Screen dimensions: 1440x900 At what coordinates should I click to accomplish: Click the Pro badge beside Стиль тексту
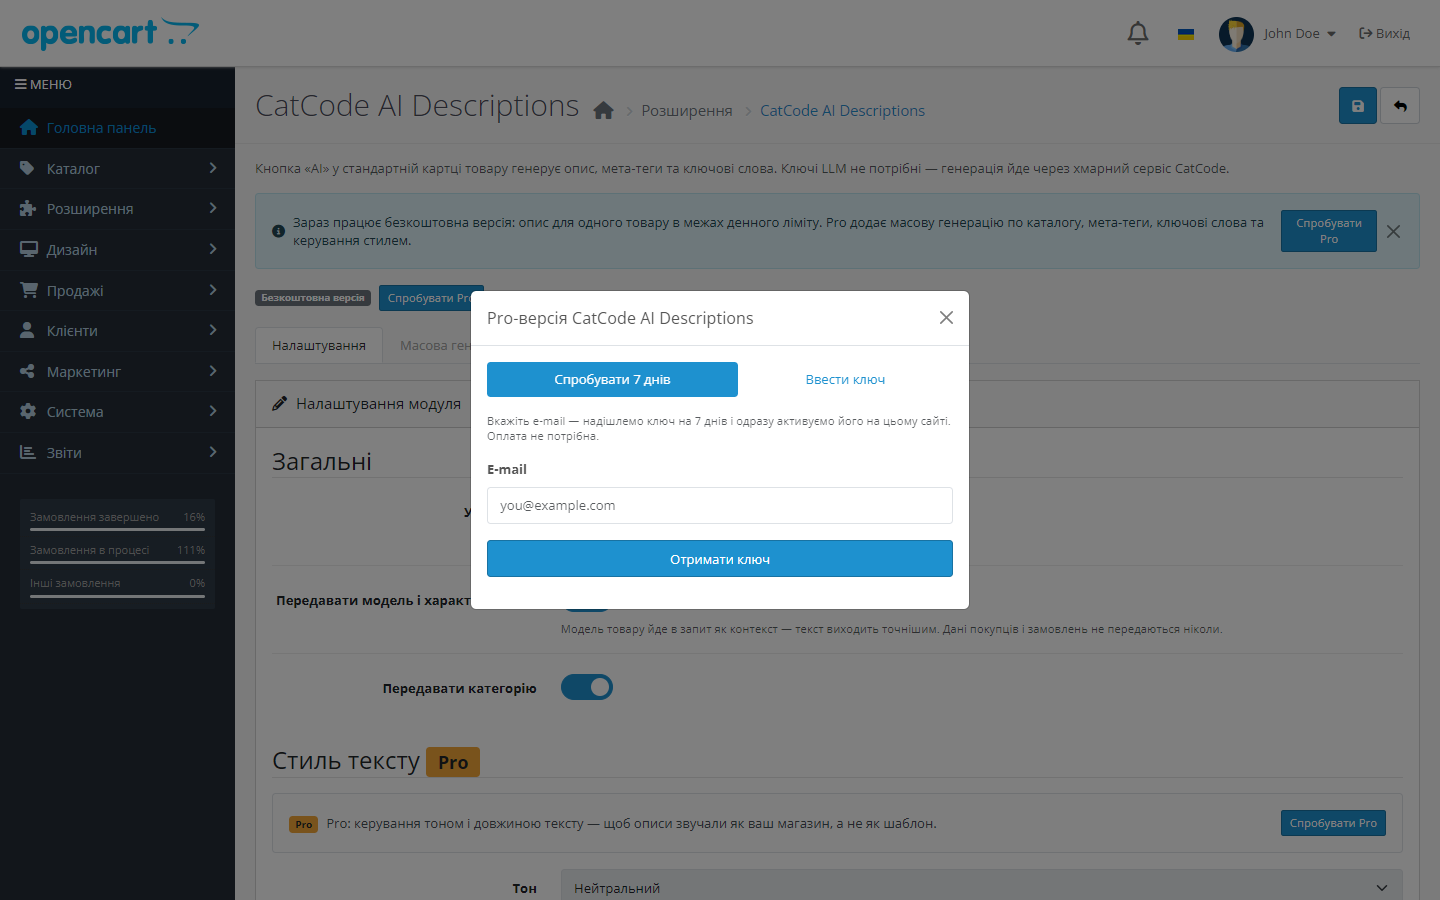(453, 762)
